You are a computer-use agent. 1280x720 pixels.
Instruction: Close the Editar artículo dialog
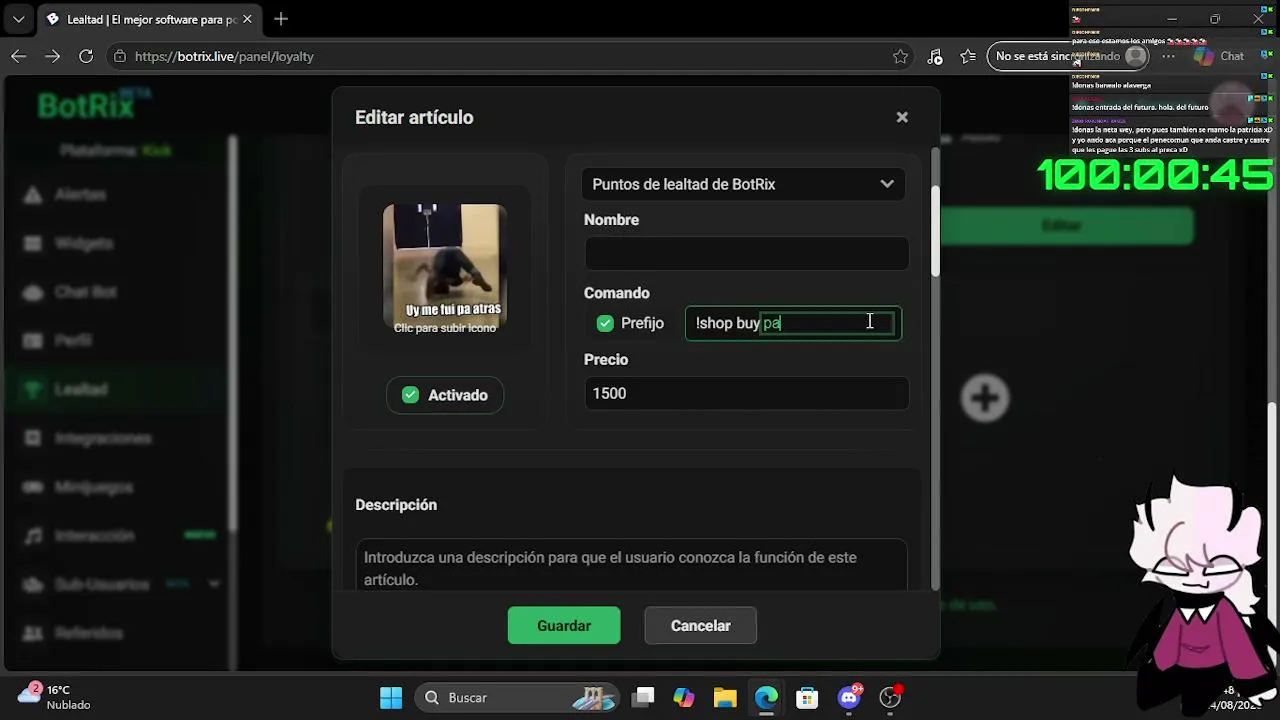[x=902, y=117]
